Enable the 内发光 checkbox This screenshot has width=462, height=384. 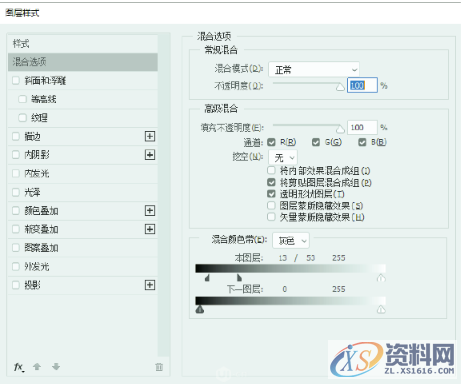16,173
